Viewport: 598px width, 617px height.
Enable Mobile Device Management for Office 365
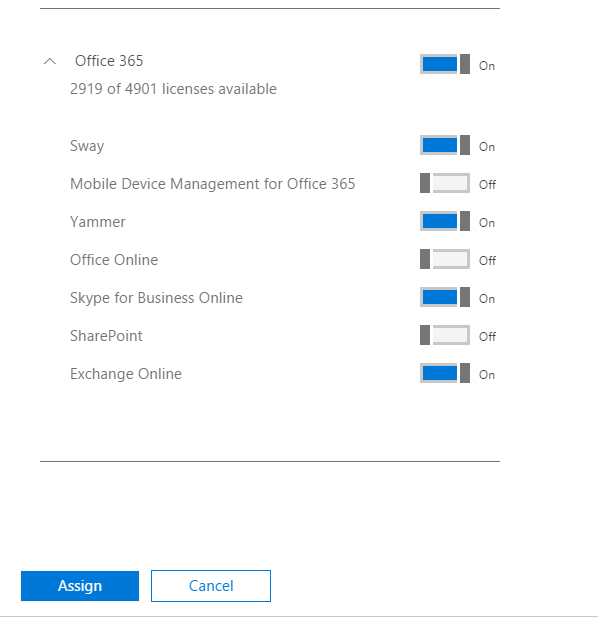pyautogui.click(x=445, y=183)
